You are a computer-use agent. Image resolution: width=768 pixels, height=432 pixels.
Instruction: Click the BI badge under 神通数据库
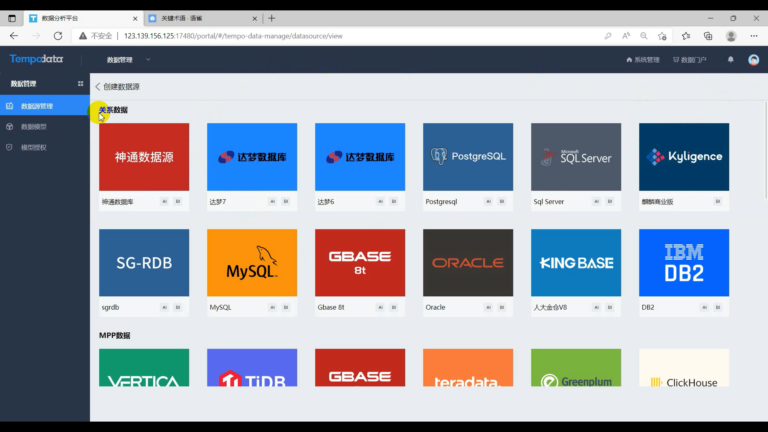pos(178,201)
